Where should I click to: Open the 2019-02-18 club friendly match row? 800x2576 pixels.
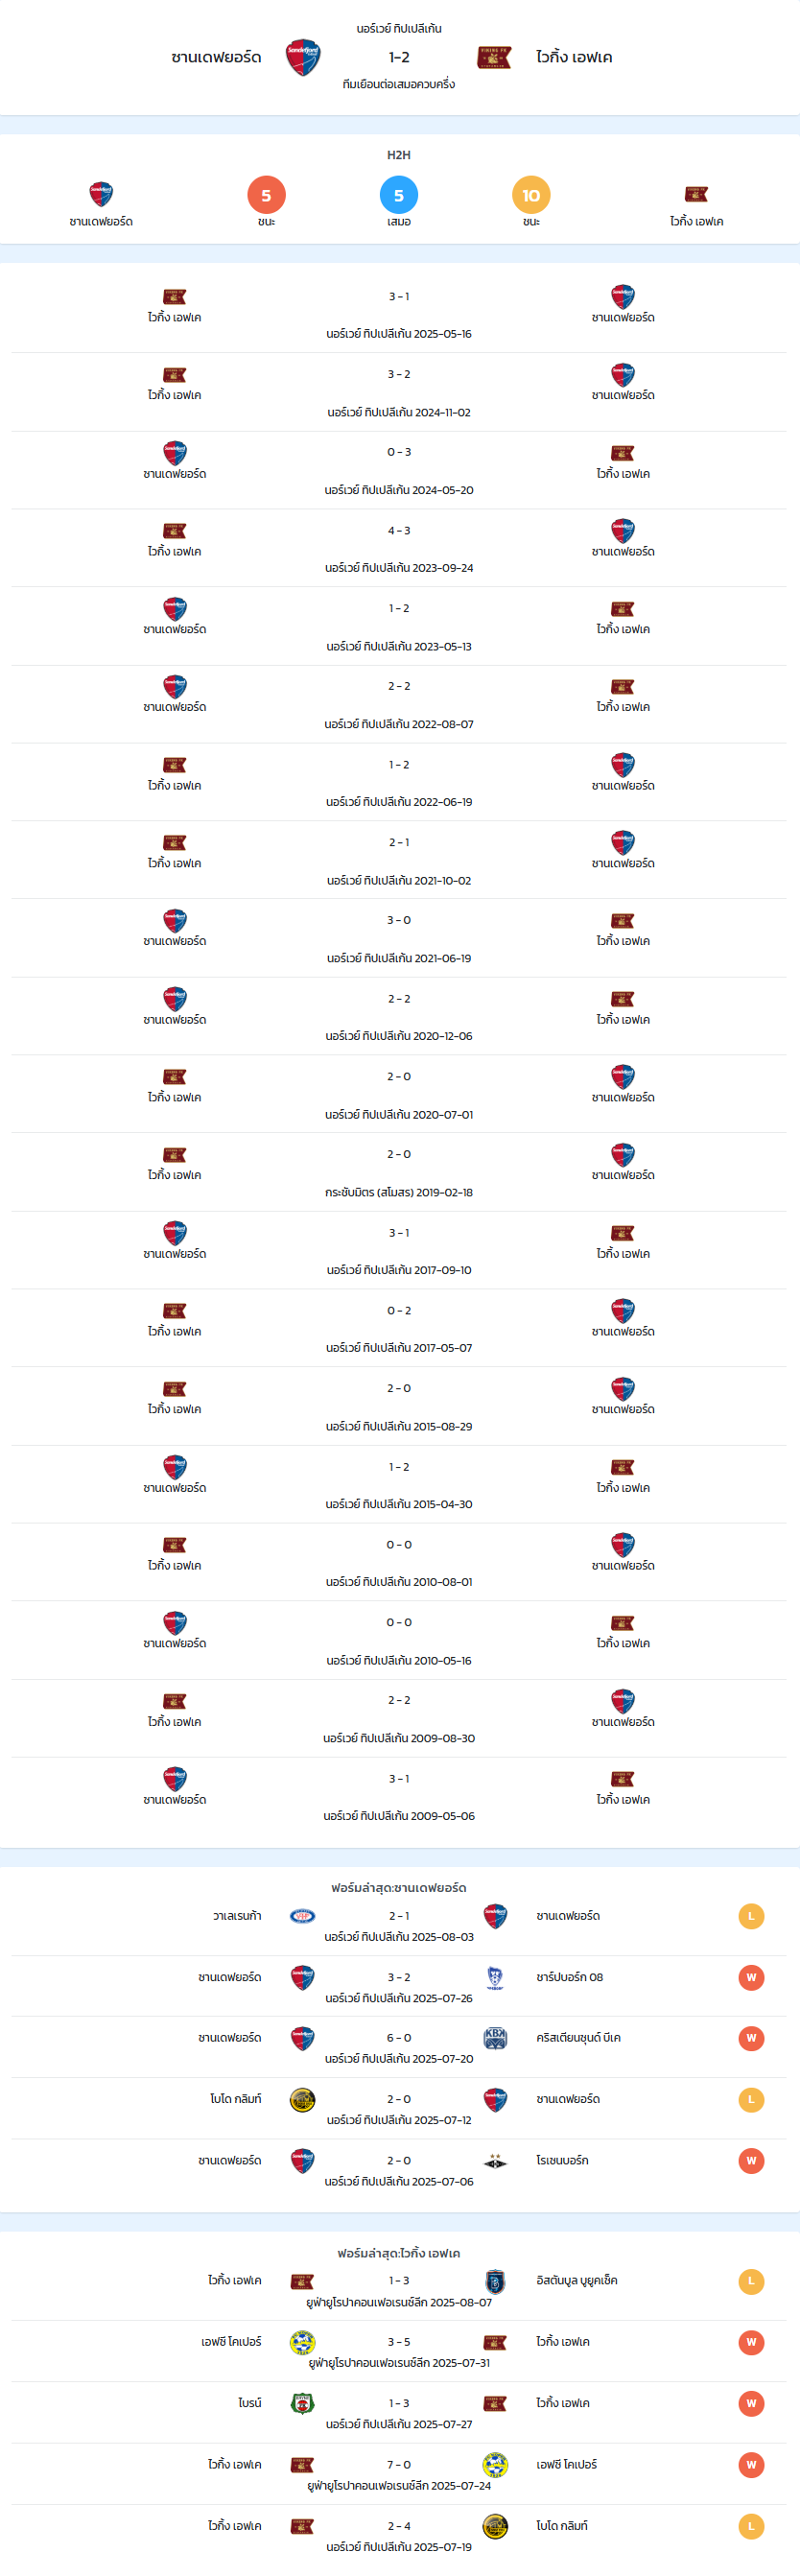(x=399, y=1172)
